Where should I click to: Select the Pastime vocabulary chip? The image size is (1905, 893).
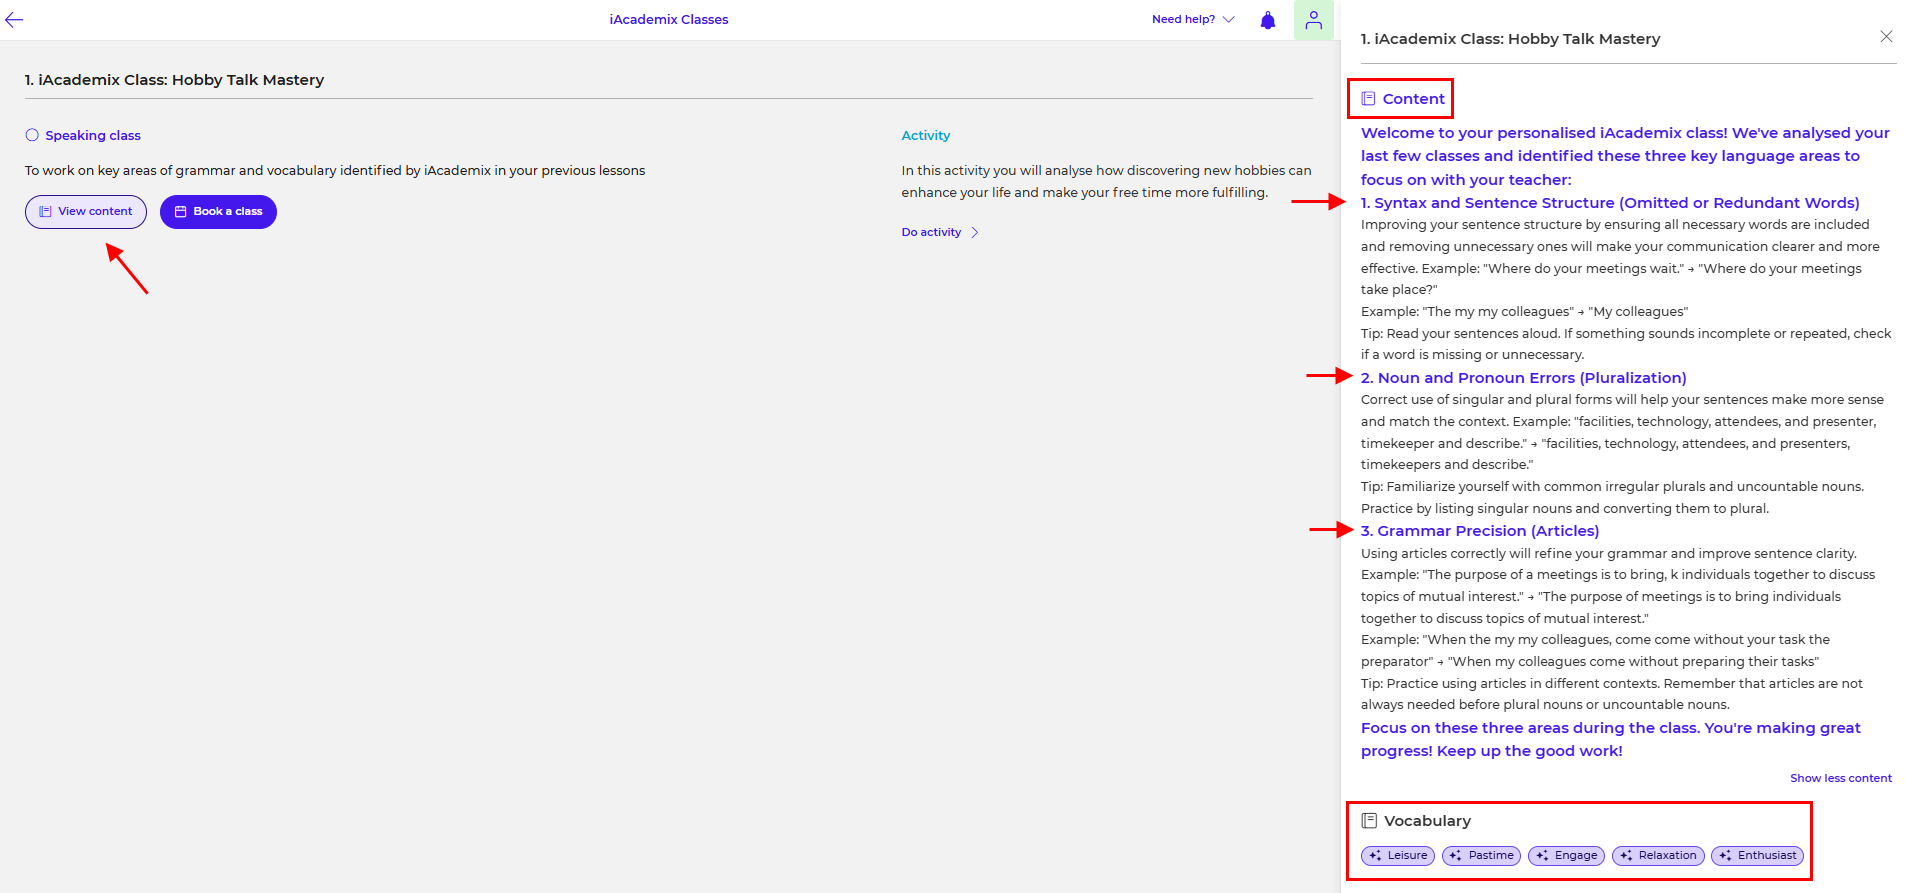1480,856
